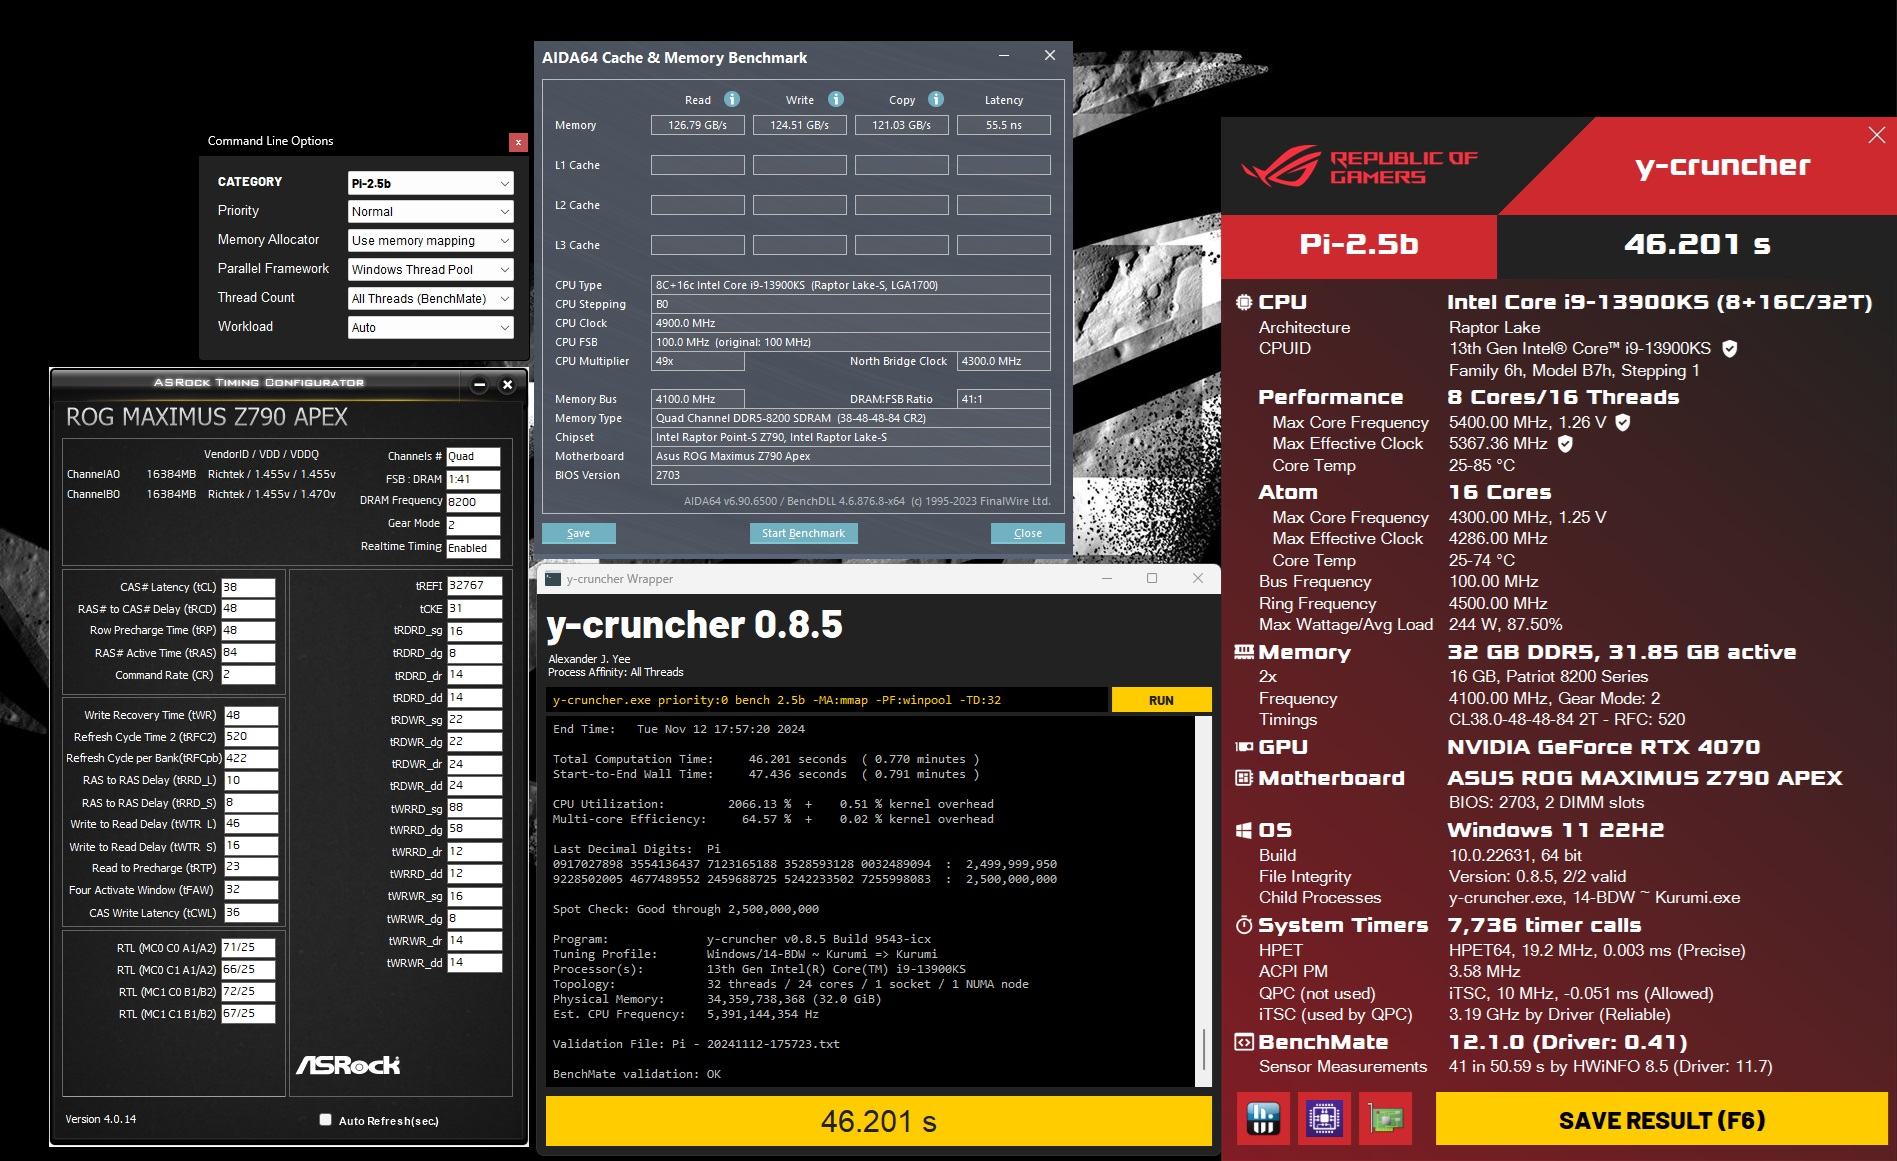Minimize the y-cruncher Wrapper window
The width and height of the screenshot is (1897, 1161).
click(1107, 578)
